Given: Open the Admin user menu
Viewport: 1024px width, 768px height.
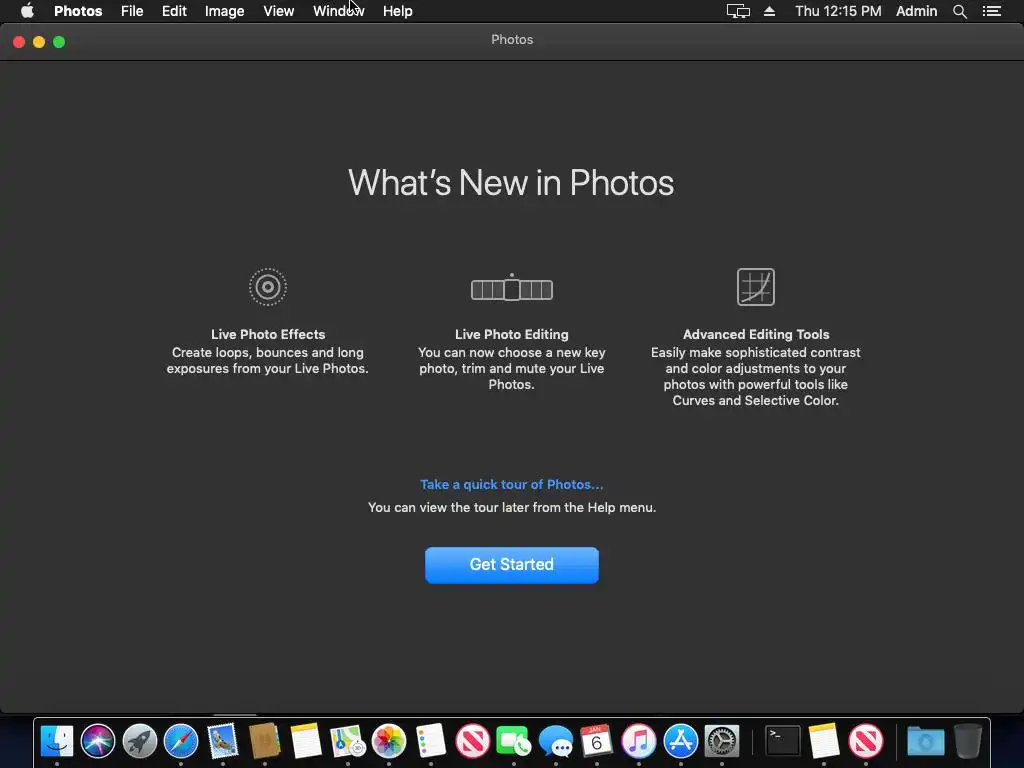Looking at the screenshot, I should (916, 11).
